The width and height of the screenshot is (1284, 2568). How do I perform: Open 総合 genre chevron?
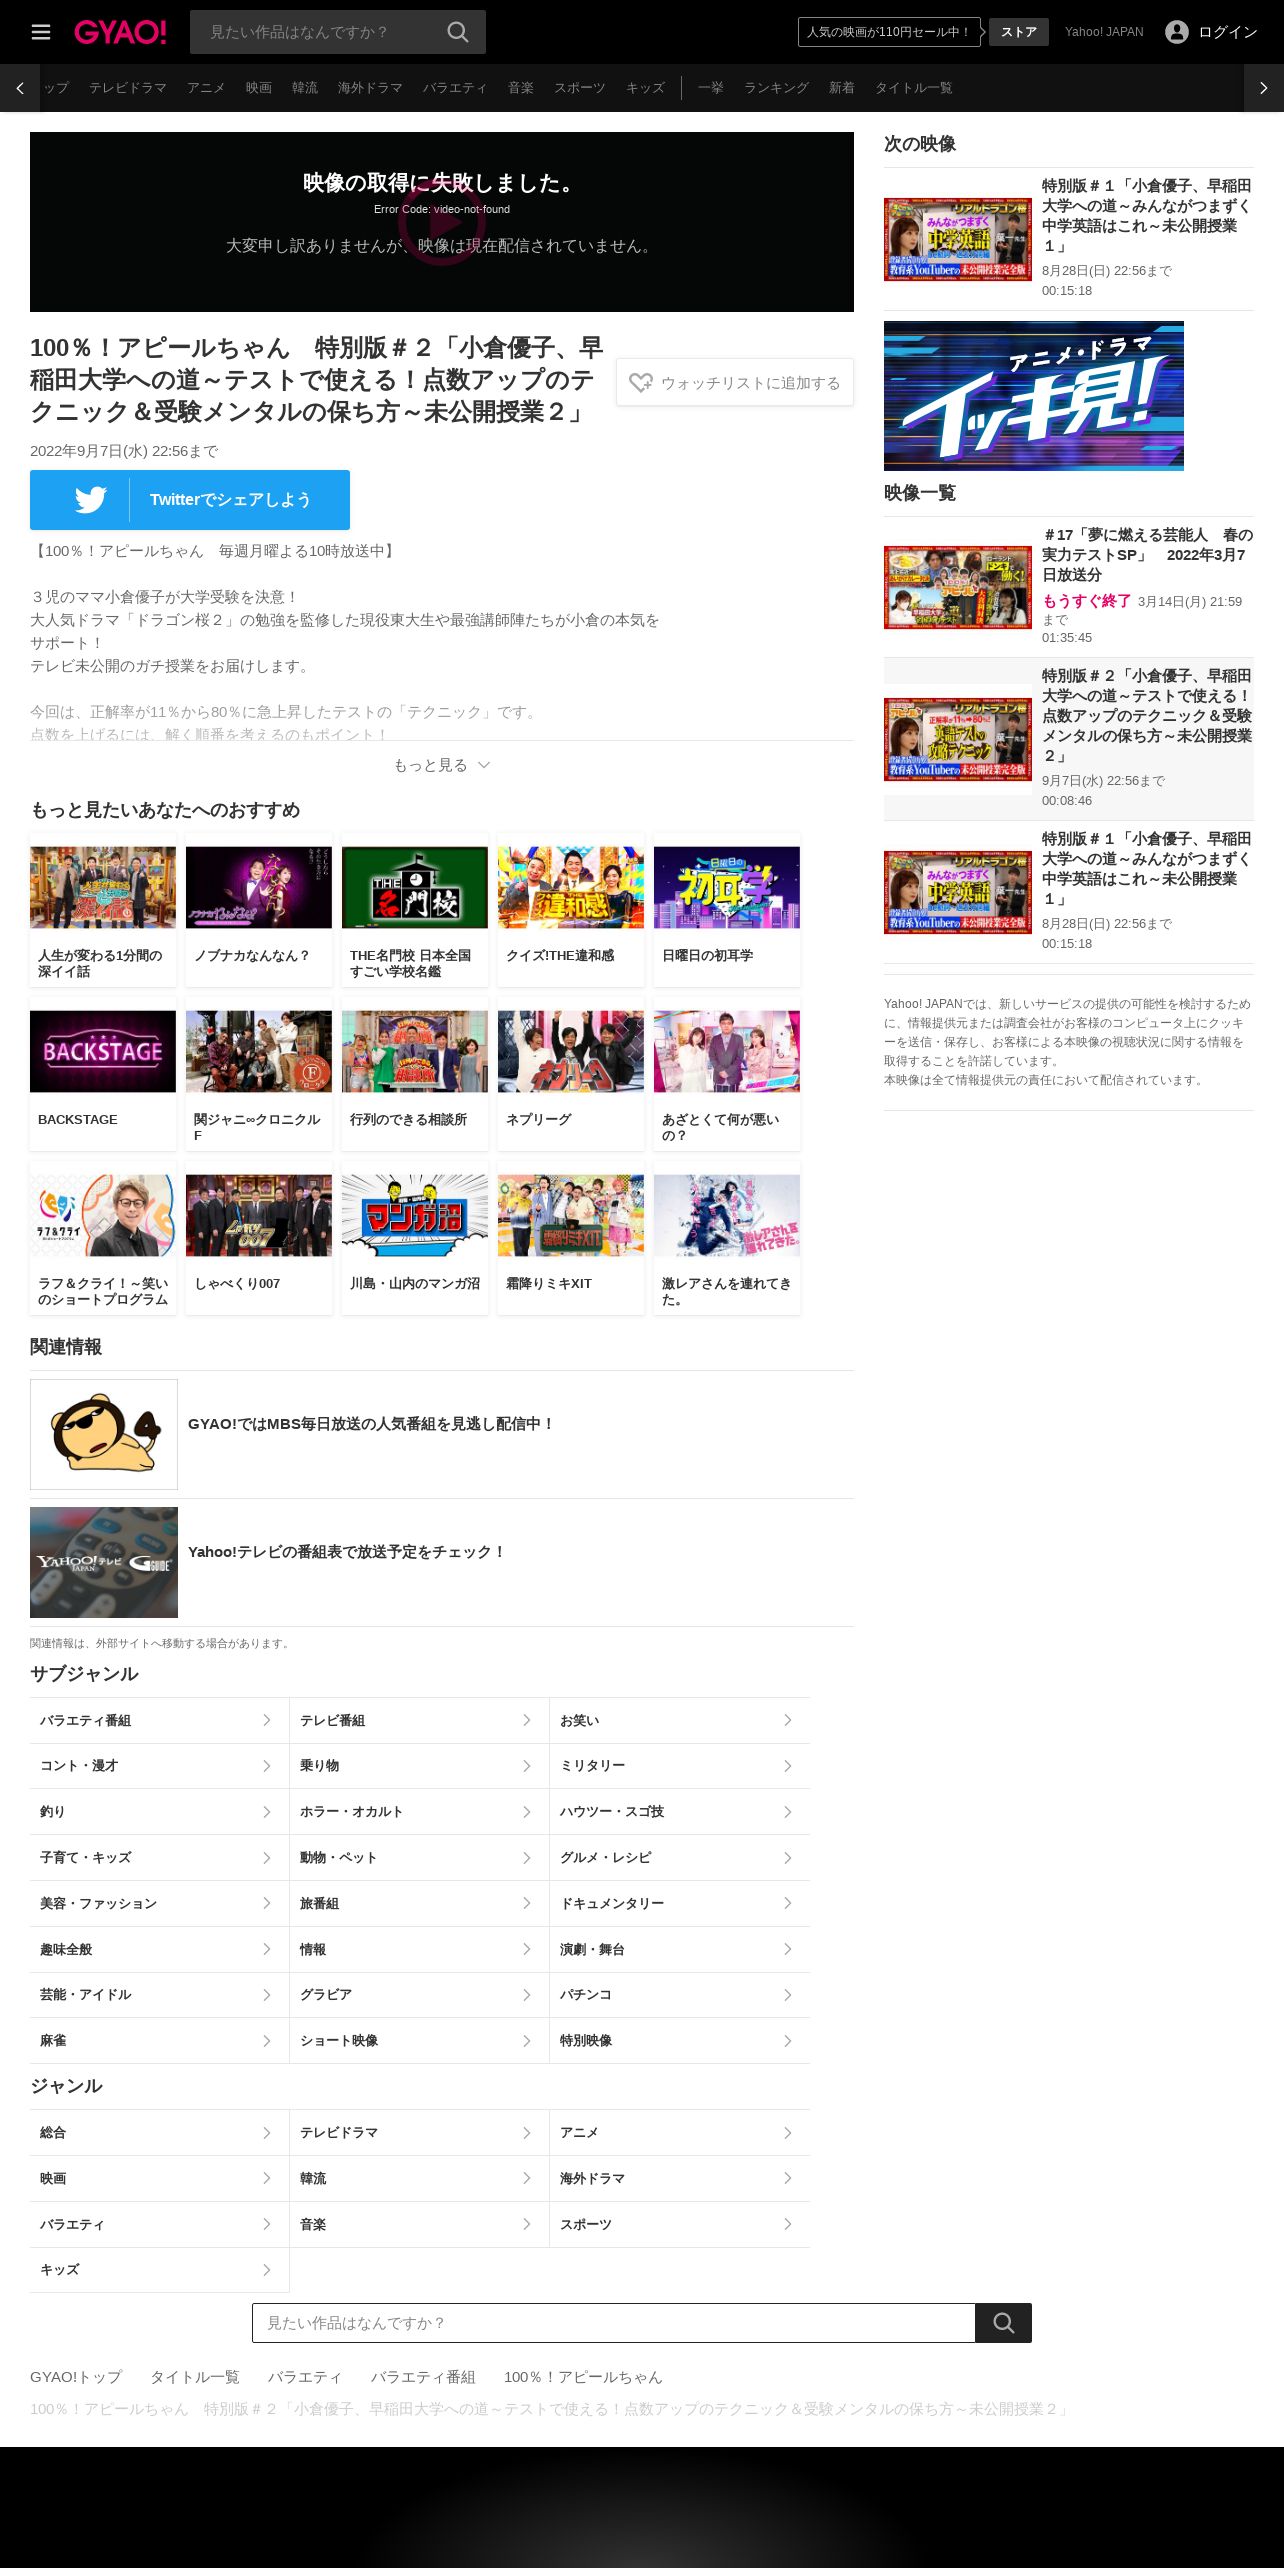point(266,2133)
